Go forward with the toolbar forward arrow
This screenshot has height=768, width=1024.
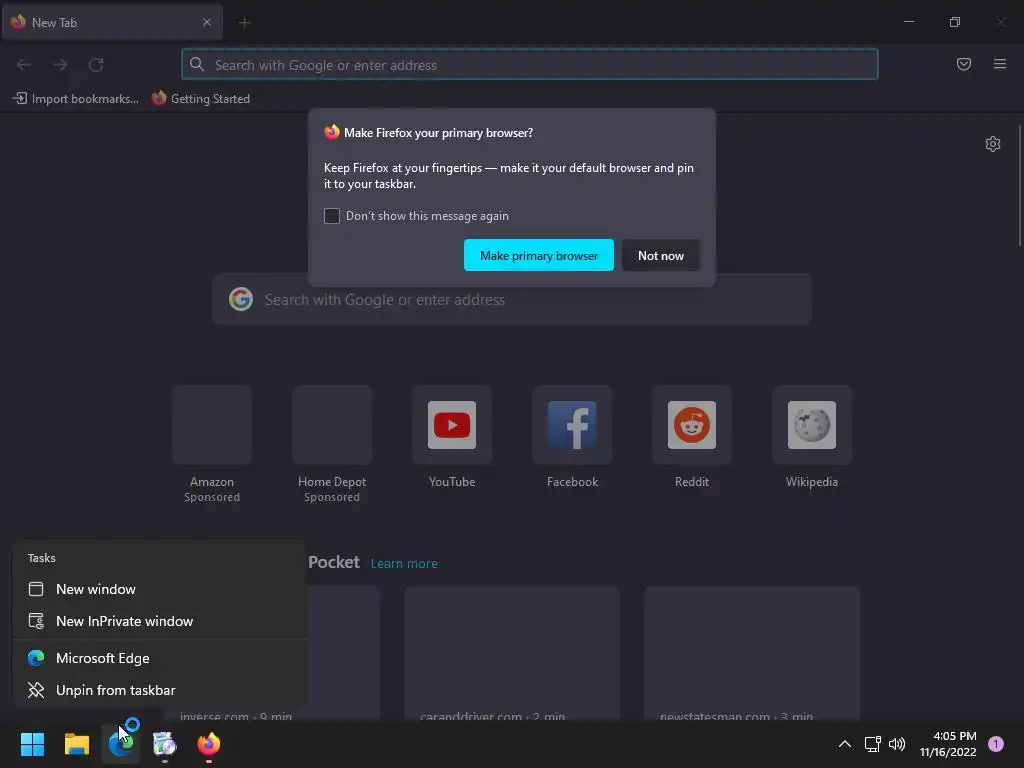(60, 65)
